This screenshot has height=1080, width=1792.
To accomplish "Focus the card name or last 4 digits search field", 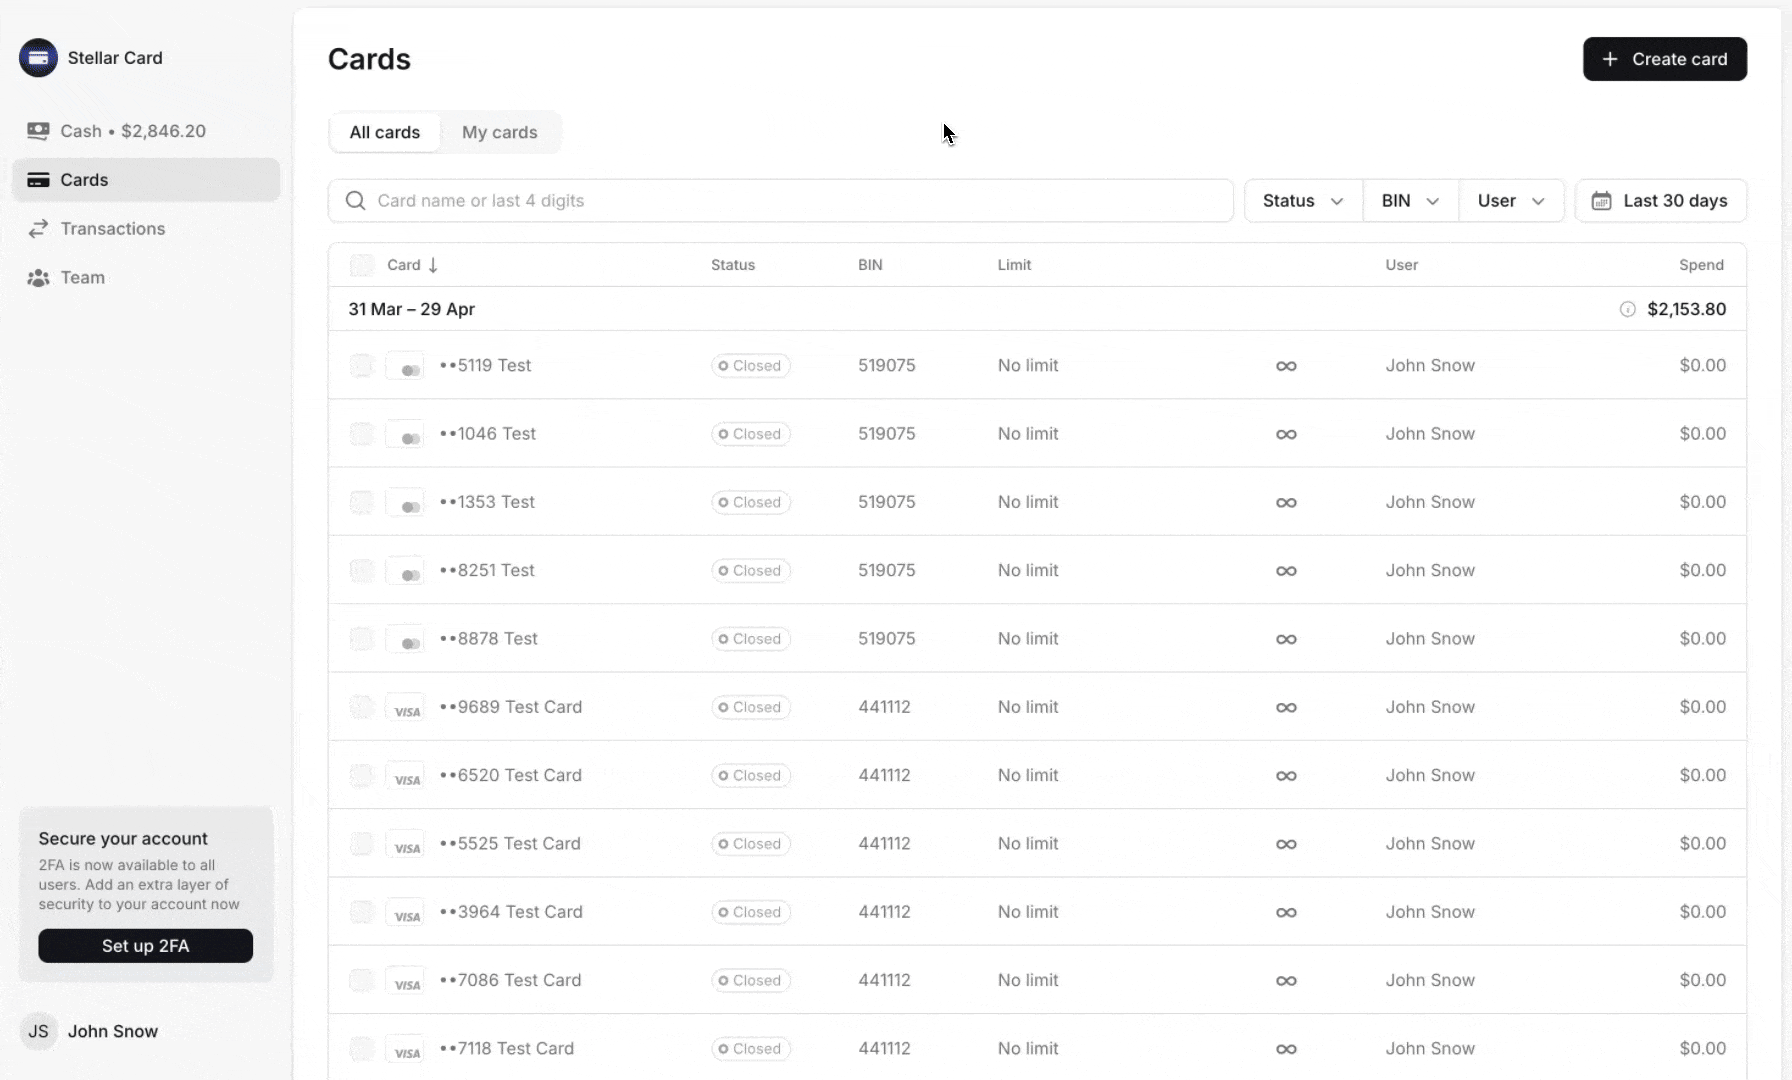I will click(781, 201).
